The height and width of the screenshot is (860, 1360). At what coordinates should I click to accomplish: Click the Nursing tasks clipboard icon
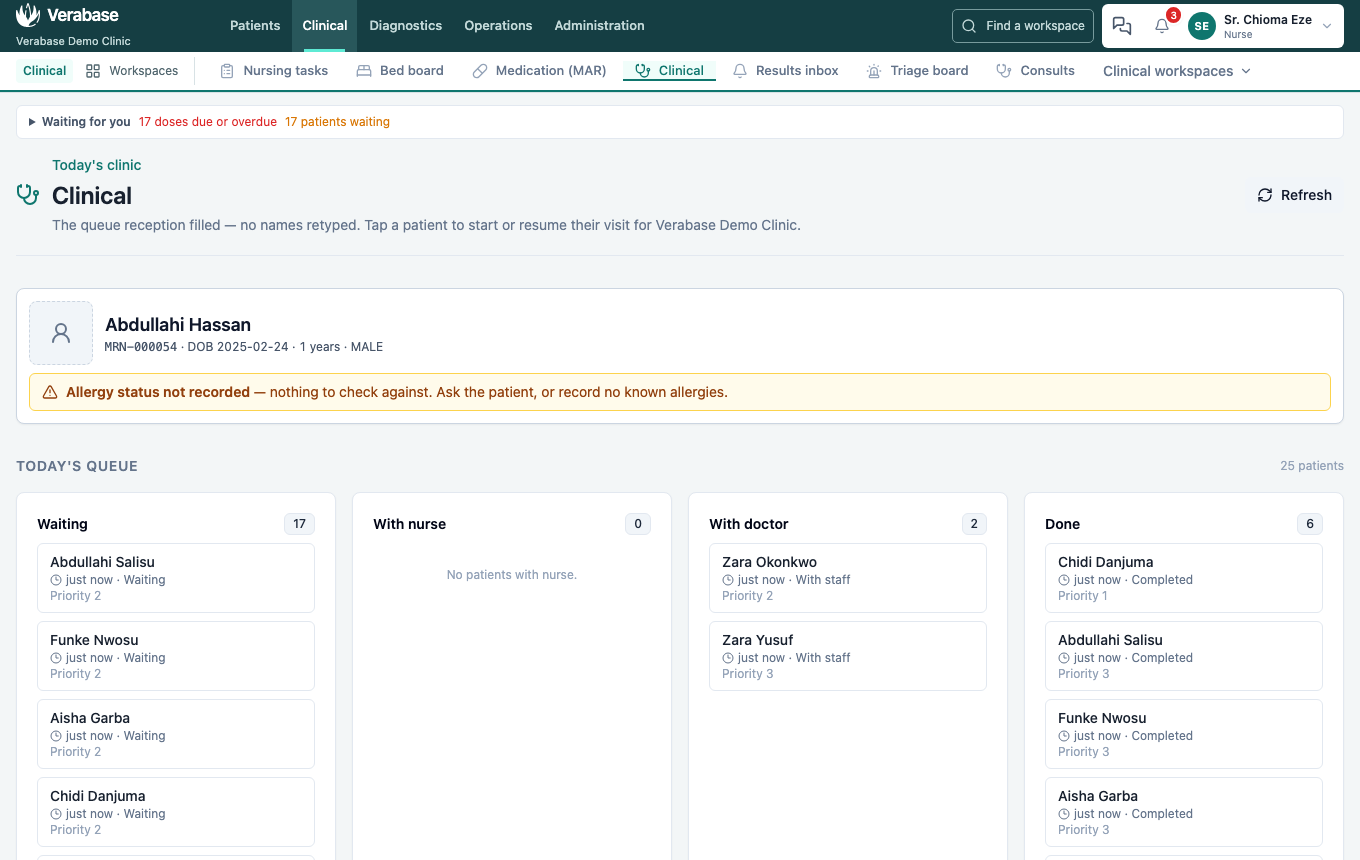227,71
